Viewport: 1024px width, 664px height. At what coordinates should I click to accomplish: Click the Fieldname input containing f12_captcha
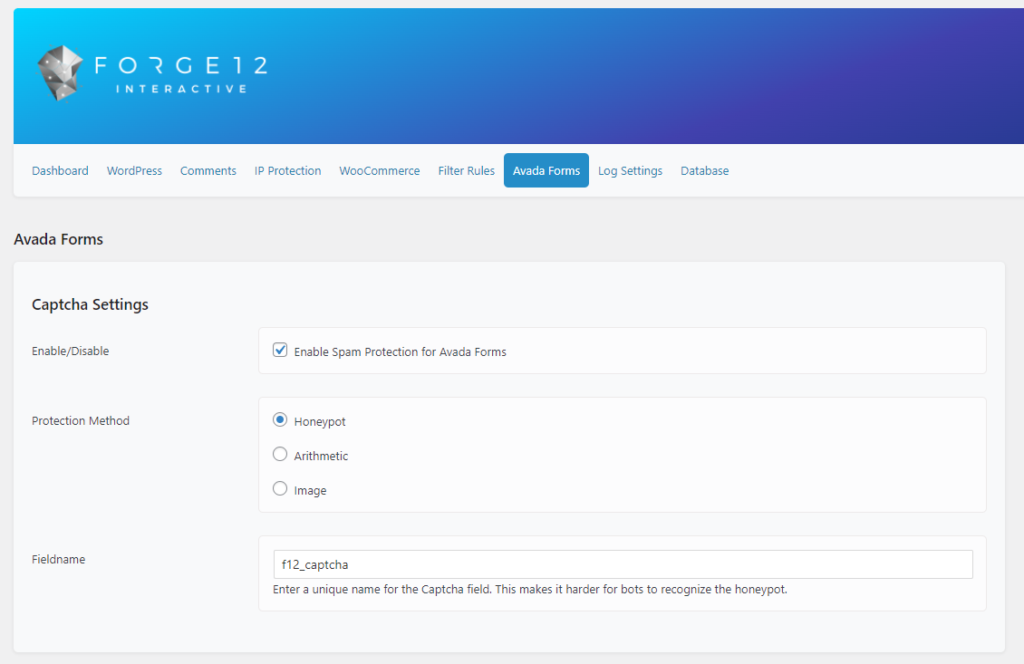coord(623,564)
